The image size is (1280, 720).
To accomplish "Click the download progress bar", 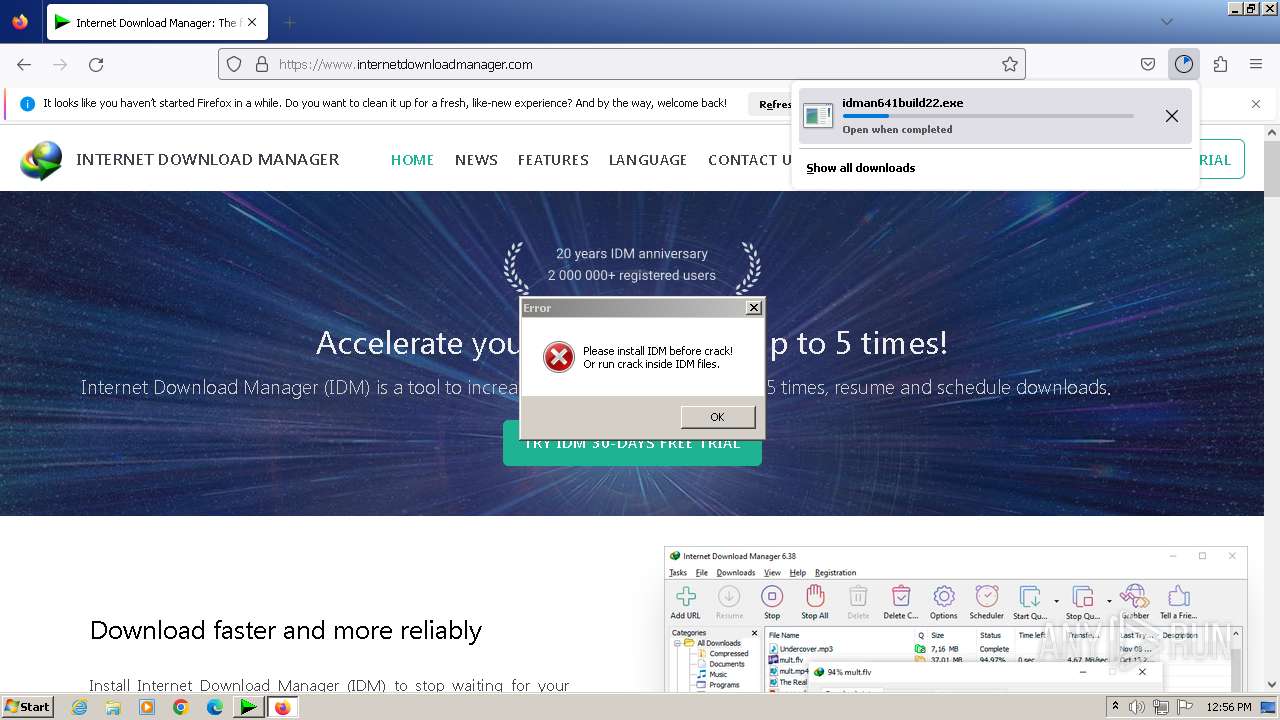I will [988, 116].
